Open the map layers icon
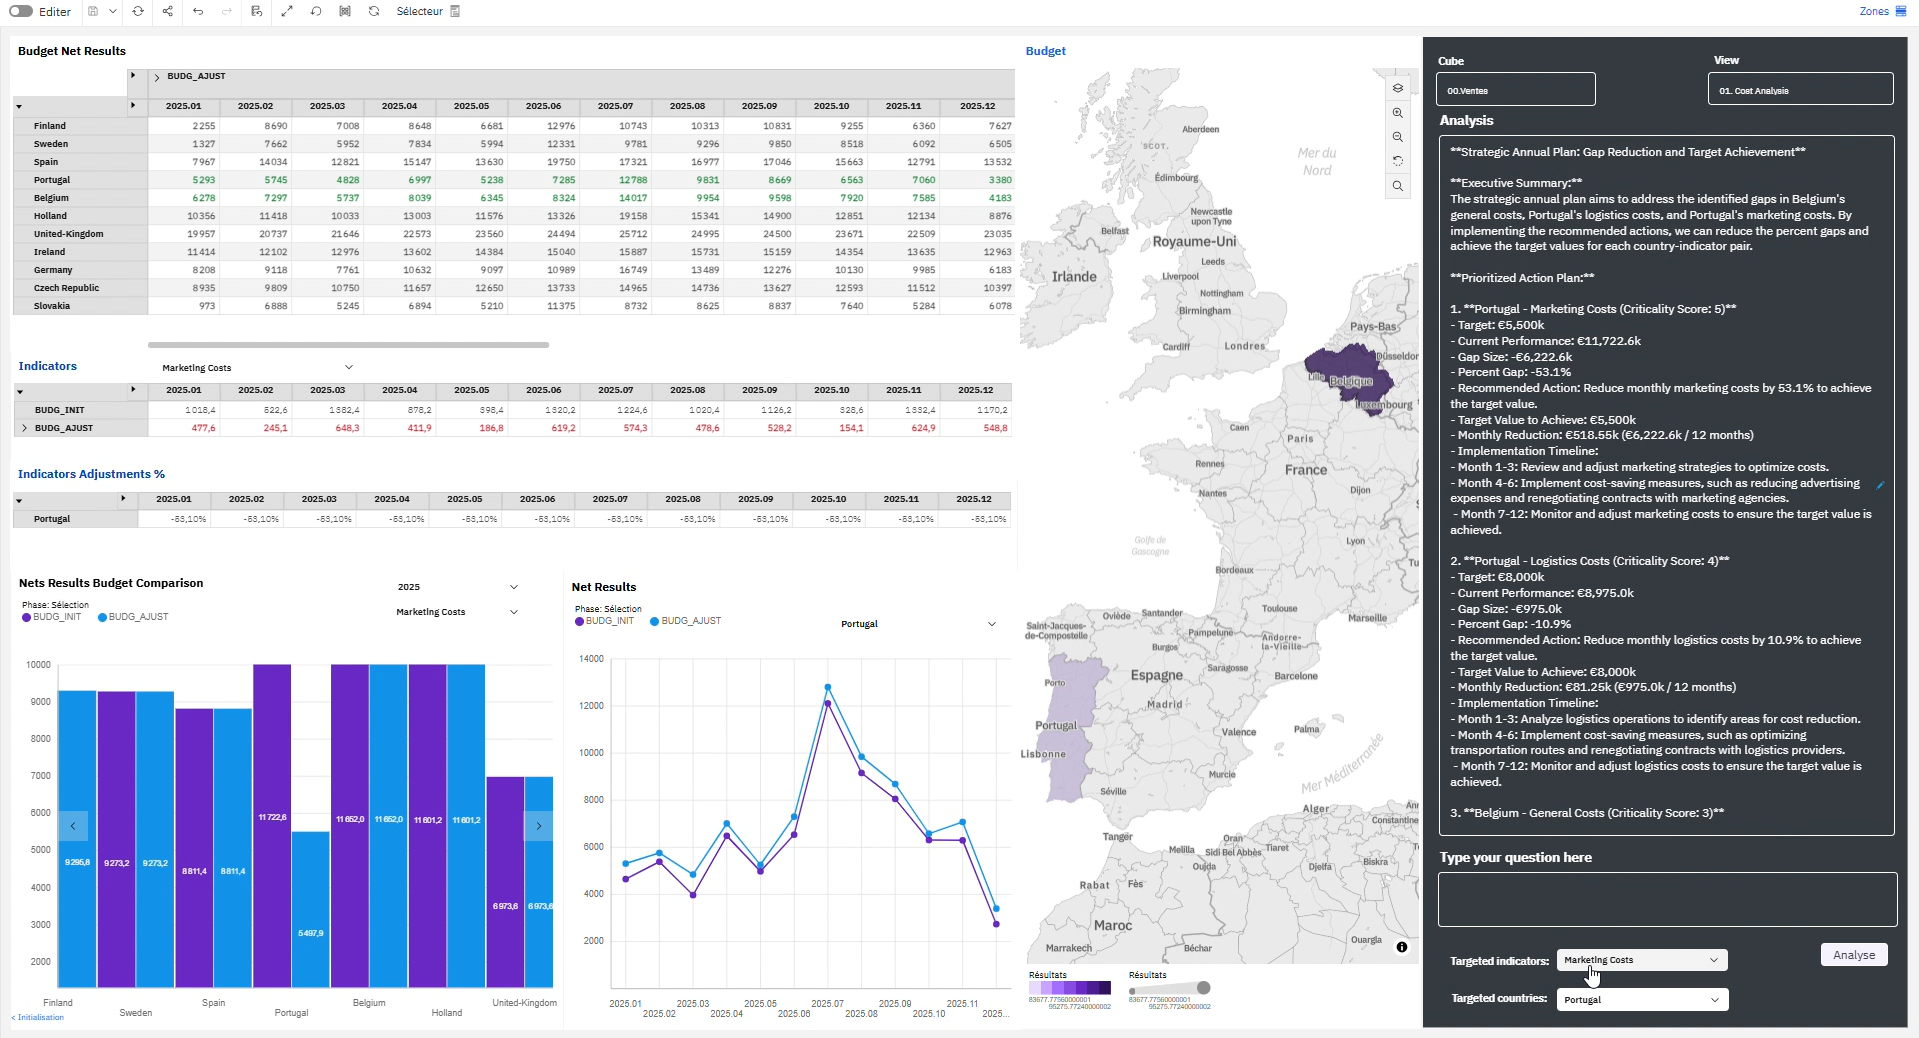This screenshot has width=1919, height=1038. (1398, 88)
